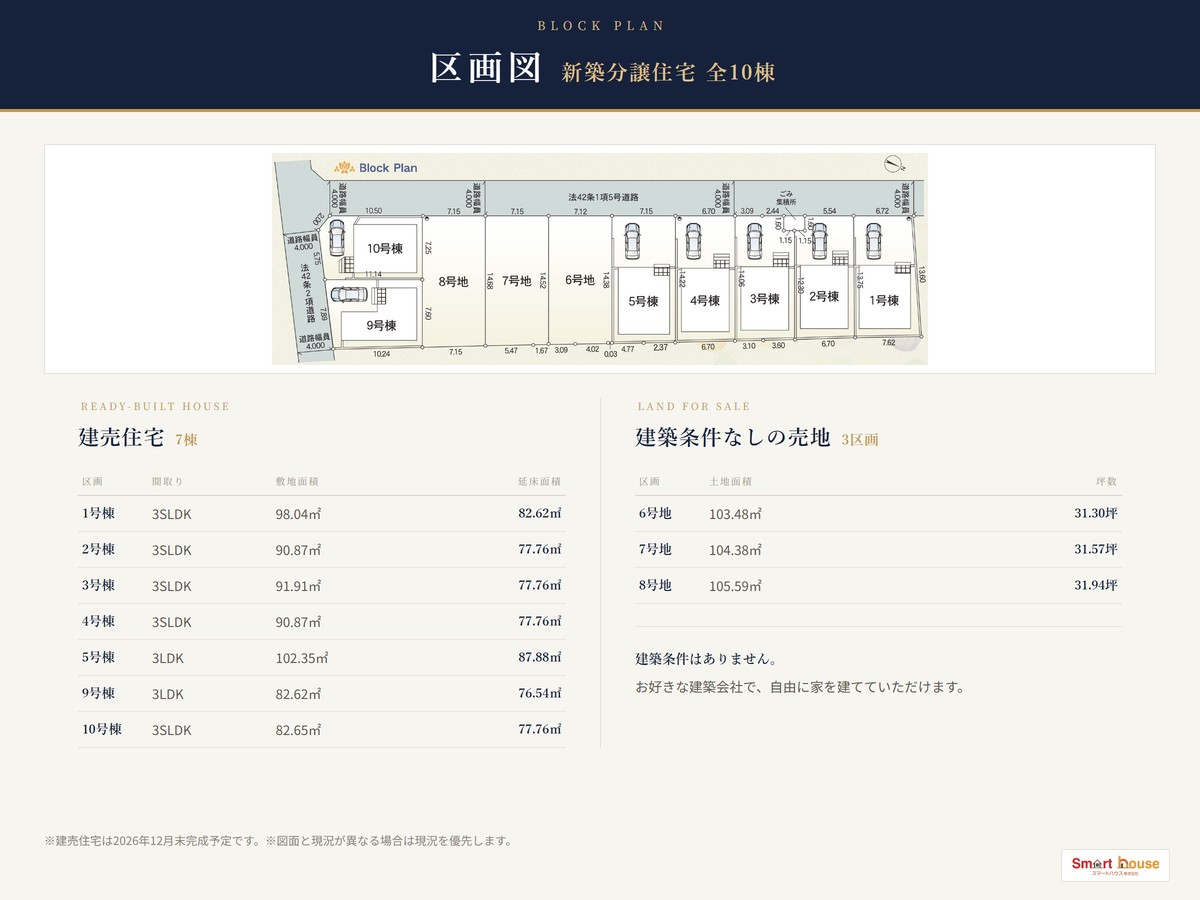The height and width of the screenshot is (900, 1200).
Task: Select the parked car icon above 1号棟
Action: 874,241
